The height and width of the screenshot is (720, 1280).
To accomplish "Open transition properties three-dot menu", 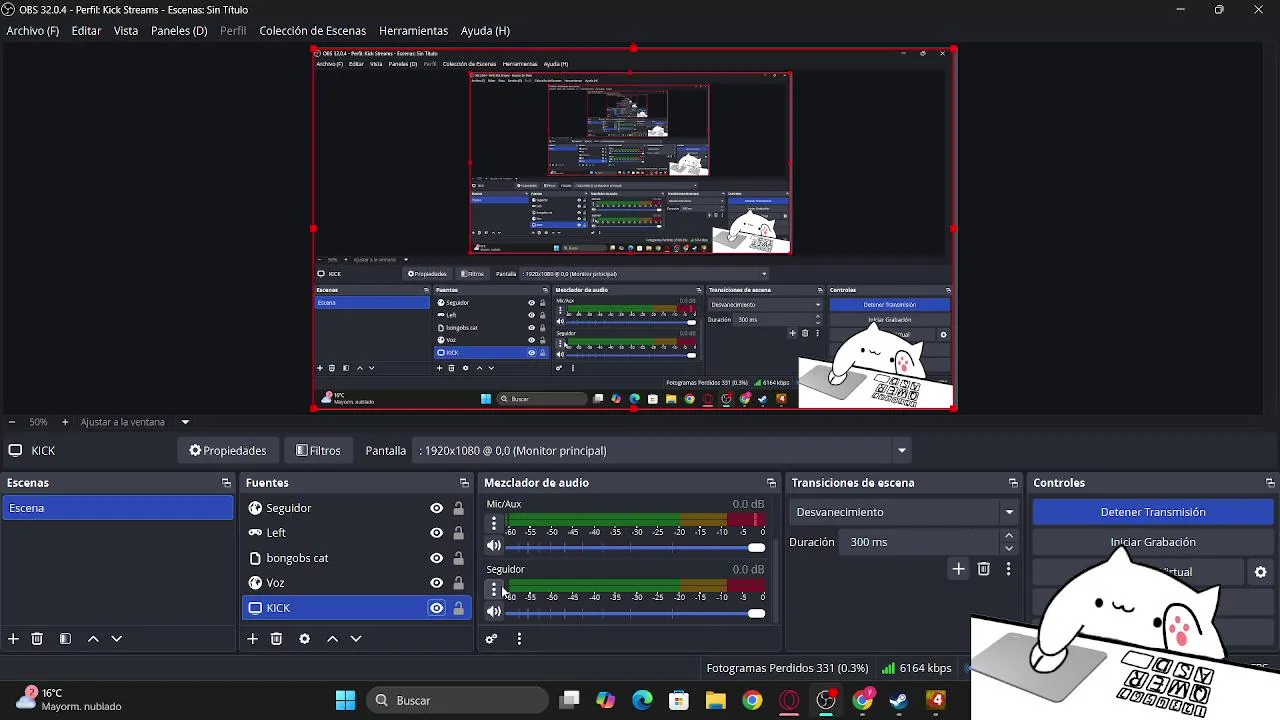I will click(x=1008, y=568).
